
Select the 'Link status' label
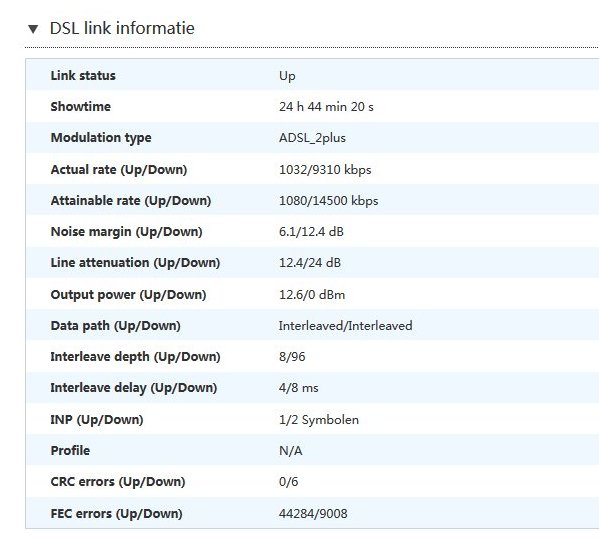83,75
